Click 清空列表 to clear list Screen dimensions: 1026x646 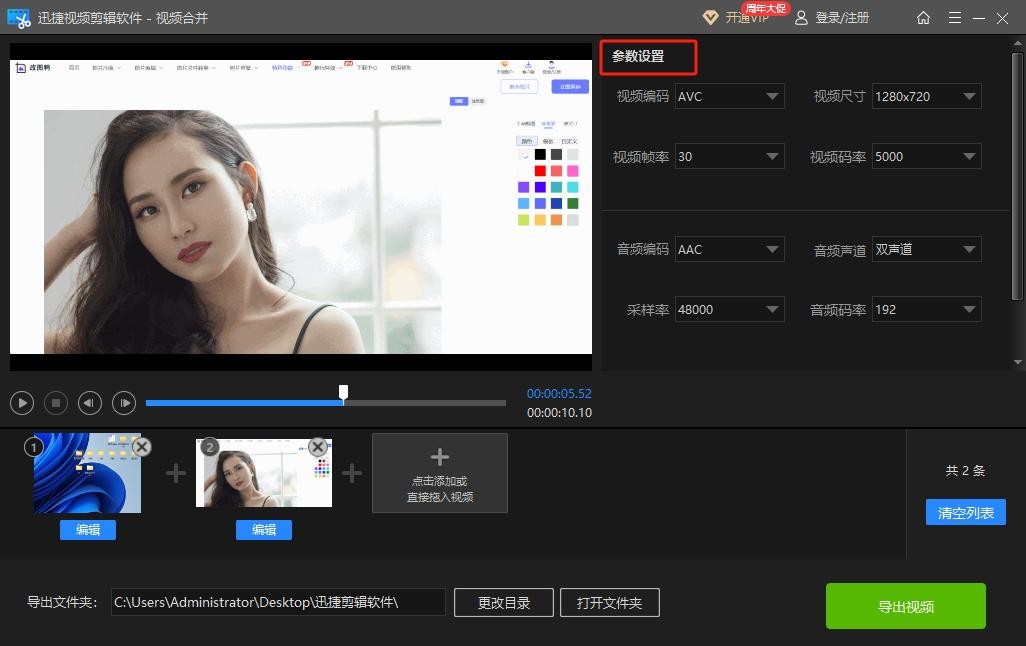pyautogui.click(x=965, y=512)
